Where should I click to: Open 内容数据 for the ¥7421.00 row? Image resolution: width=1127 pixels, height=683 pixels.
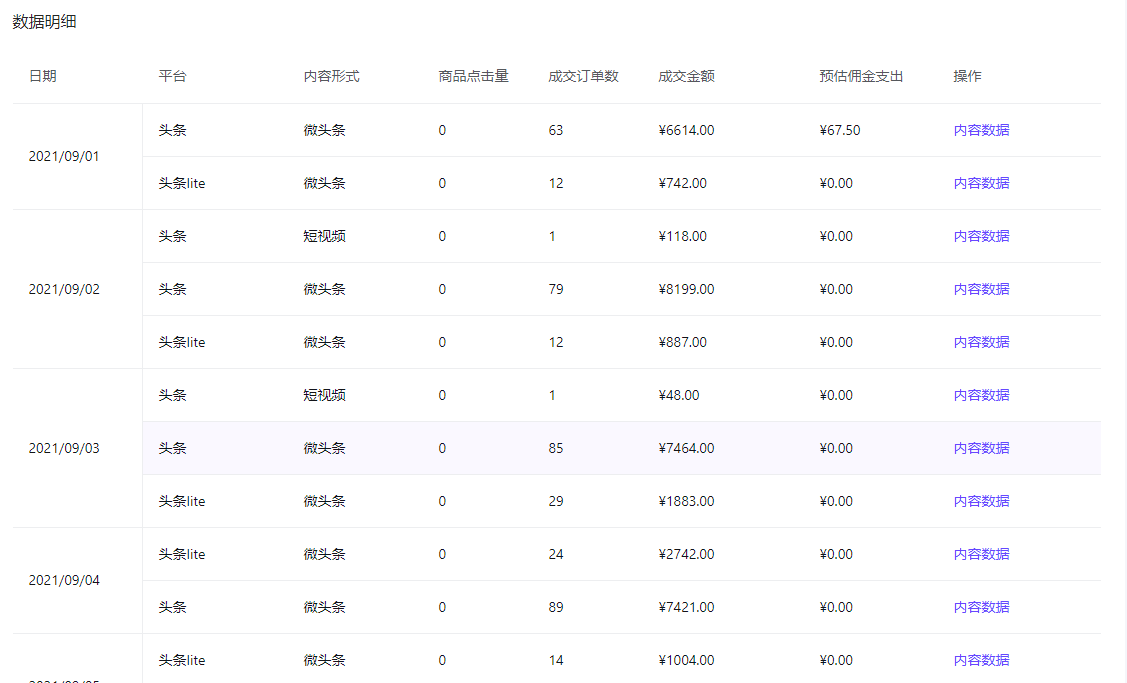981,608
